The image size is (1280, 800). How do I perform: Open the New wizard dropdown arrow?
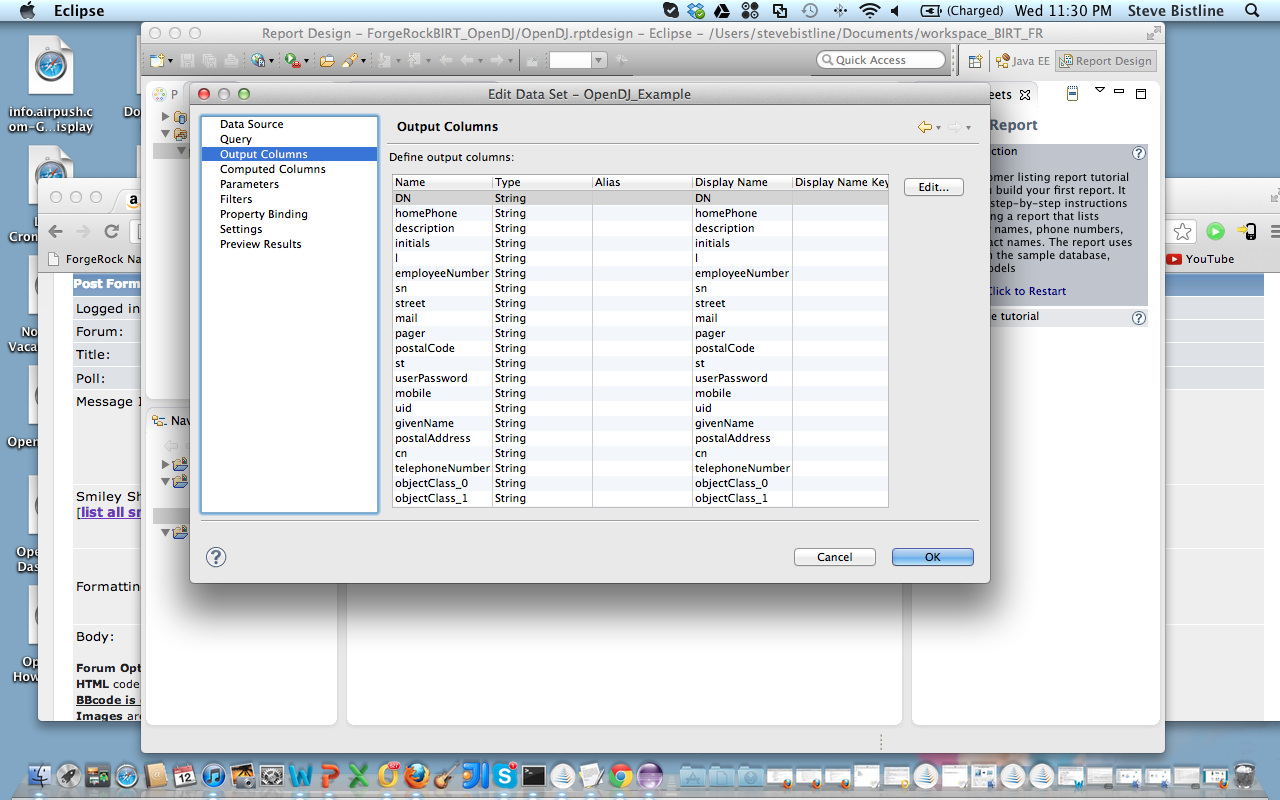click(170, 61)
